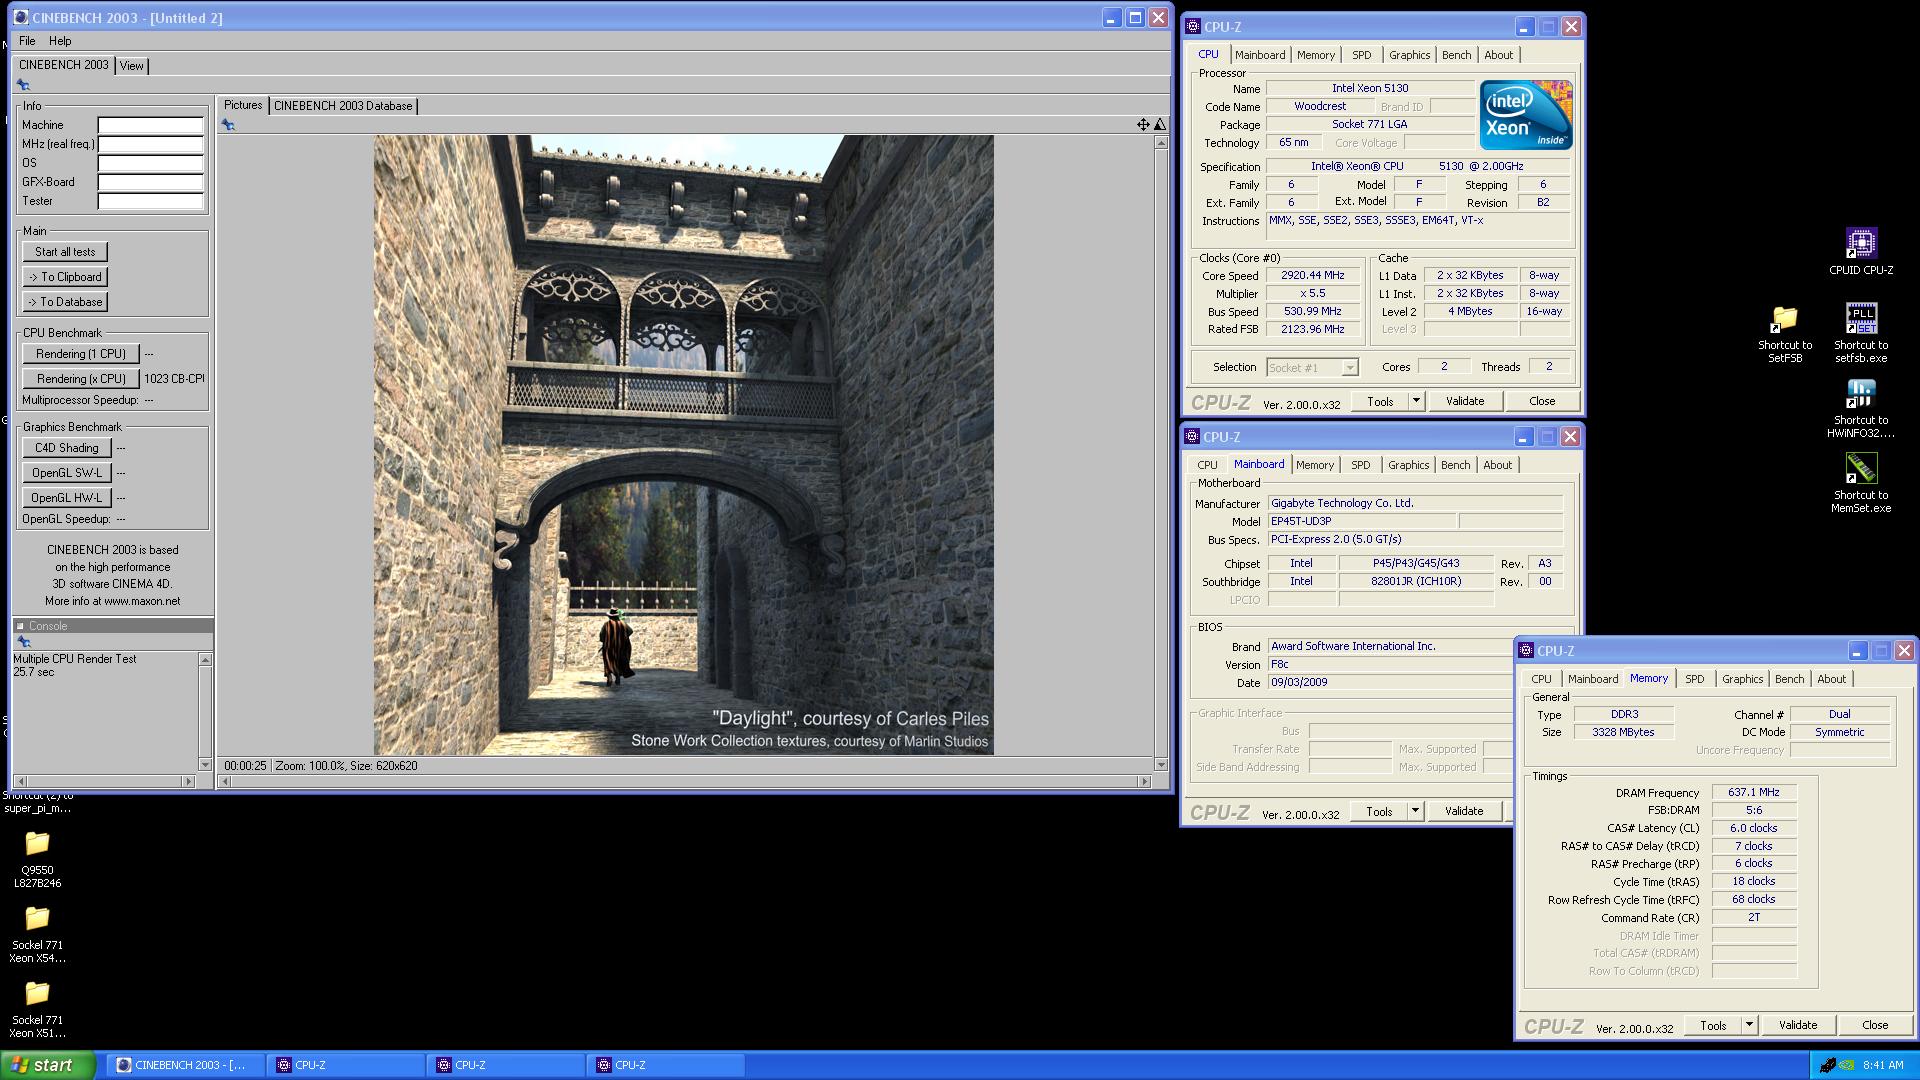Click the pin icon below the CINEBENCH 2003 tab
The width and height of the screenshot is (1920, 1080).
click(23, 85)
